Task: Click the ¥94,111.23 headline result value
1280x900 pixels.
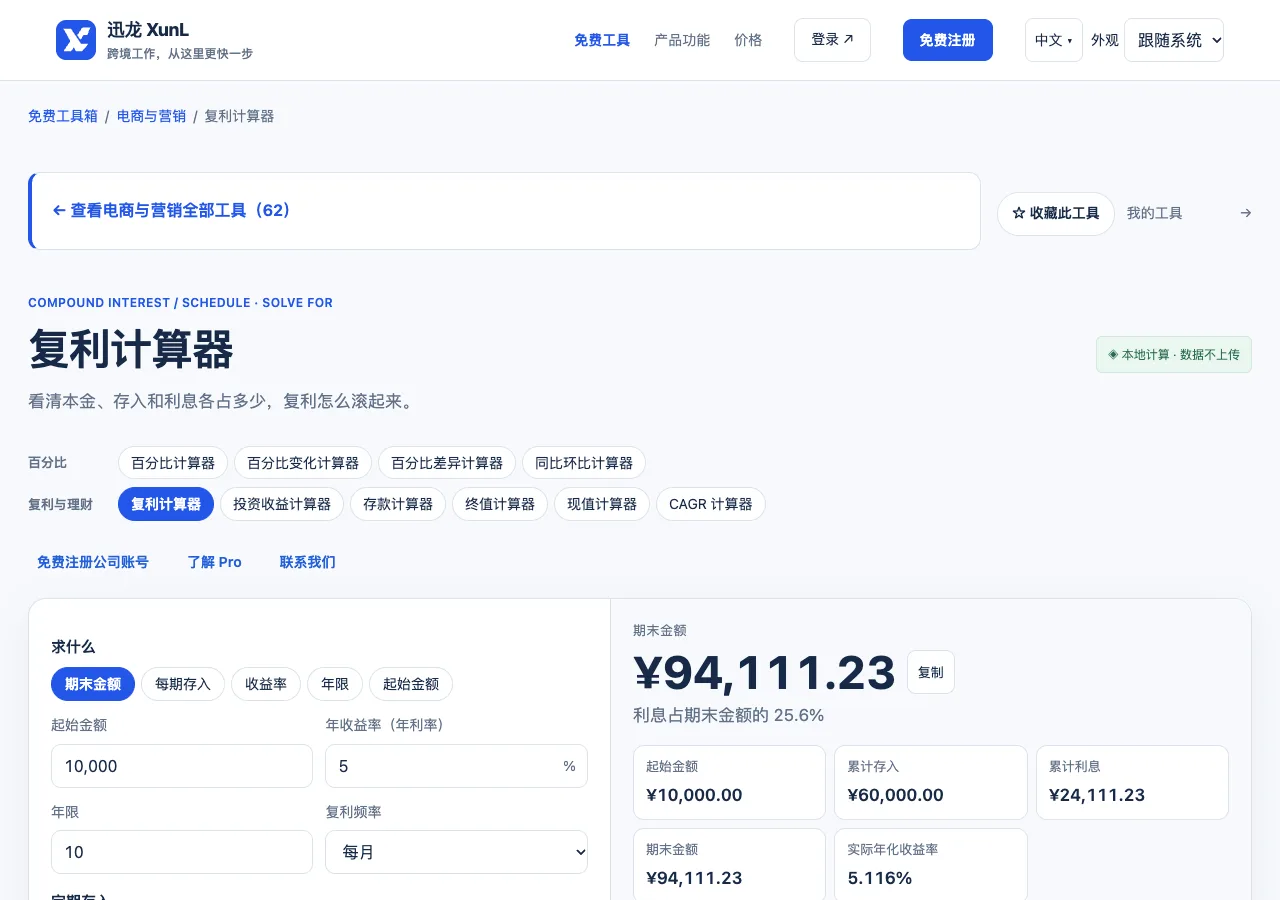Action: (765, 672)
